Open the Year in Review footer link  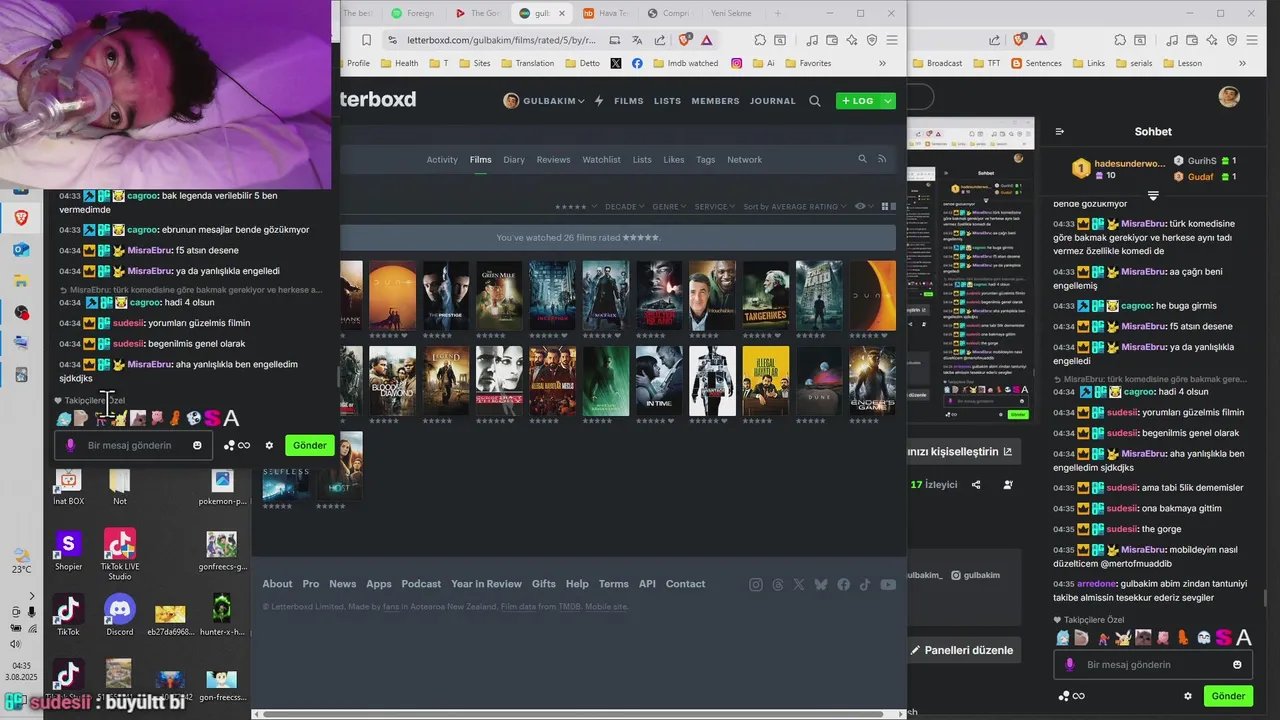coord(486,584)
